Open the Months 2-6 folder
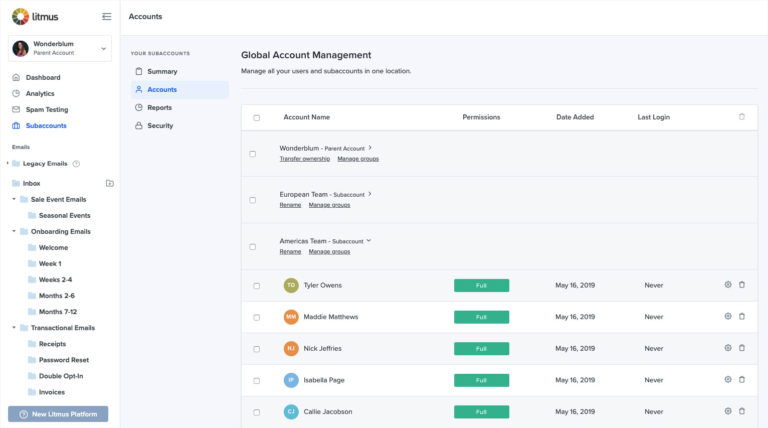Image resolution: width=768 pixels, height=428 pixels. point(56,296)
